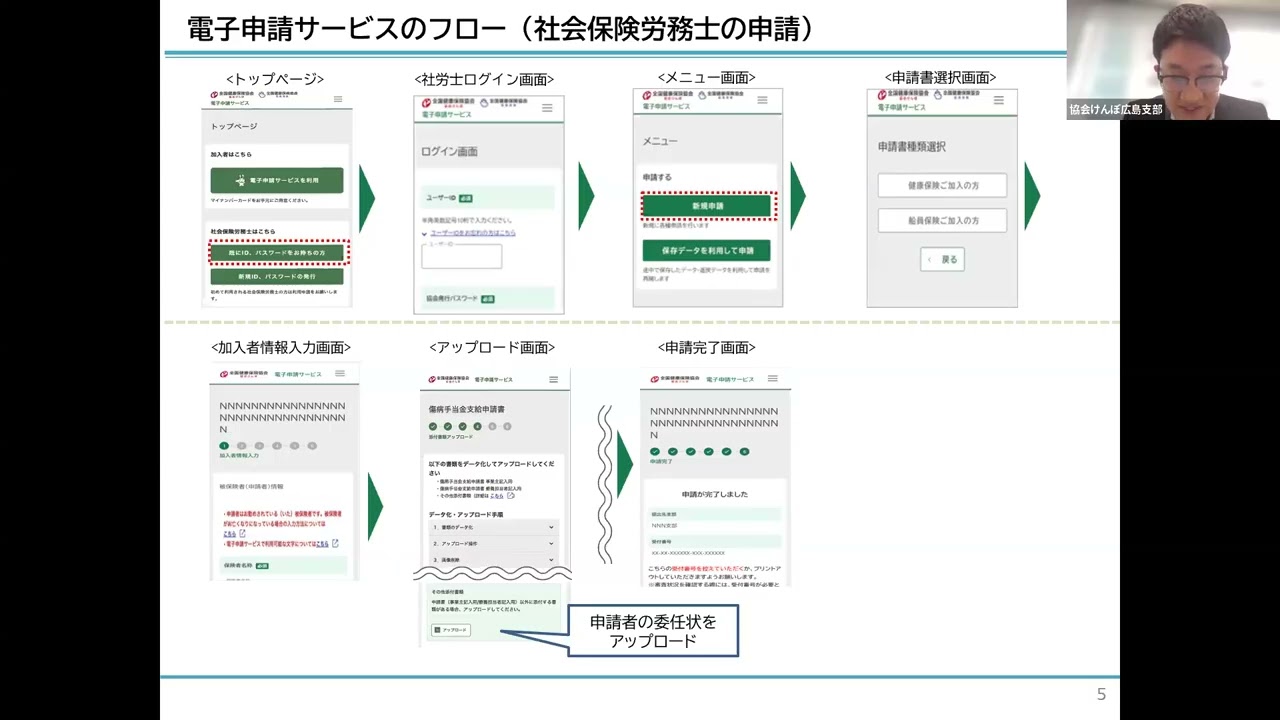Click 保存データを利用して申請 button

coord(707,250)
